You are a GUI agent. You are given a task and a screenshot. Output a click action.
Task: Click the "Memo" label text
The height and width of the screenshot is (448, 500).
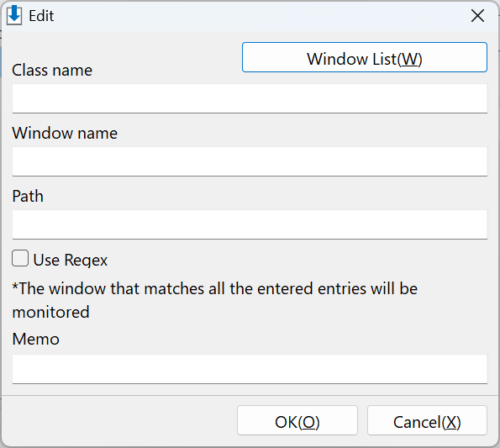36,339
